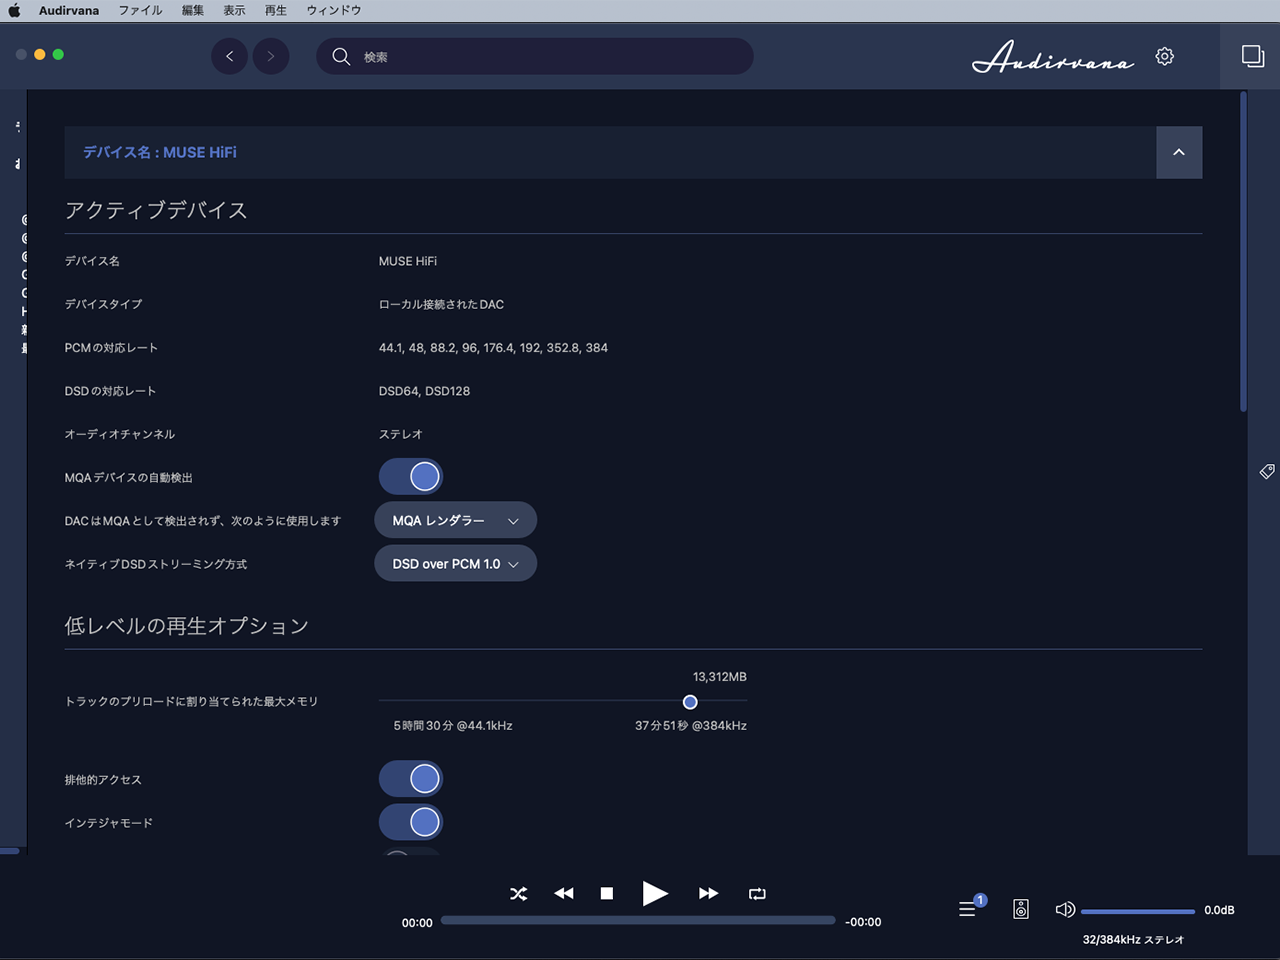The height and width of the screenshot is (960, 1280).
Task: Click the remaining time -00:00
Action: pyautogui.click(x=863, y=922)
